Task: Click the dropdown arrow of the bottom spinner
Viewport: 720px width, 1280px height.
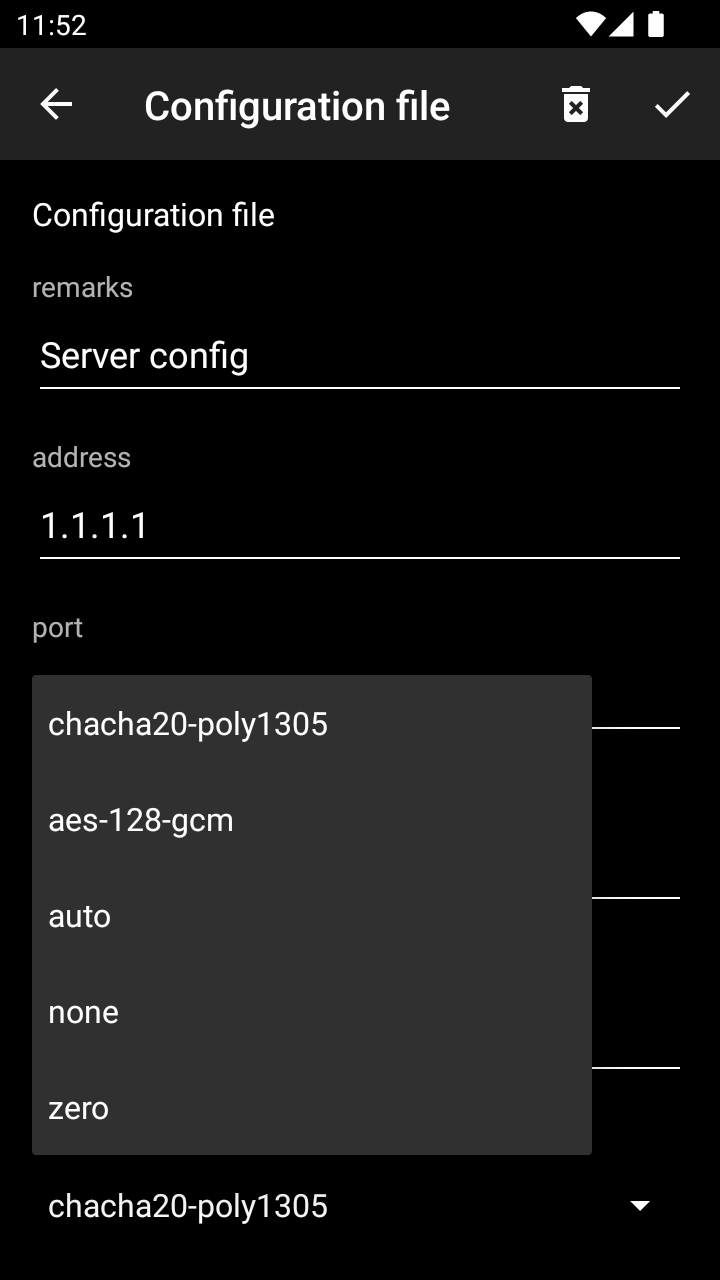Action: pyautogui.click(x=640, y=1206)
